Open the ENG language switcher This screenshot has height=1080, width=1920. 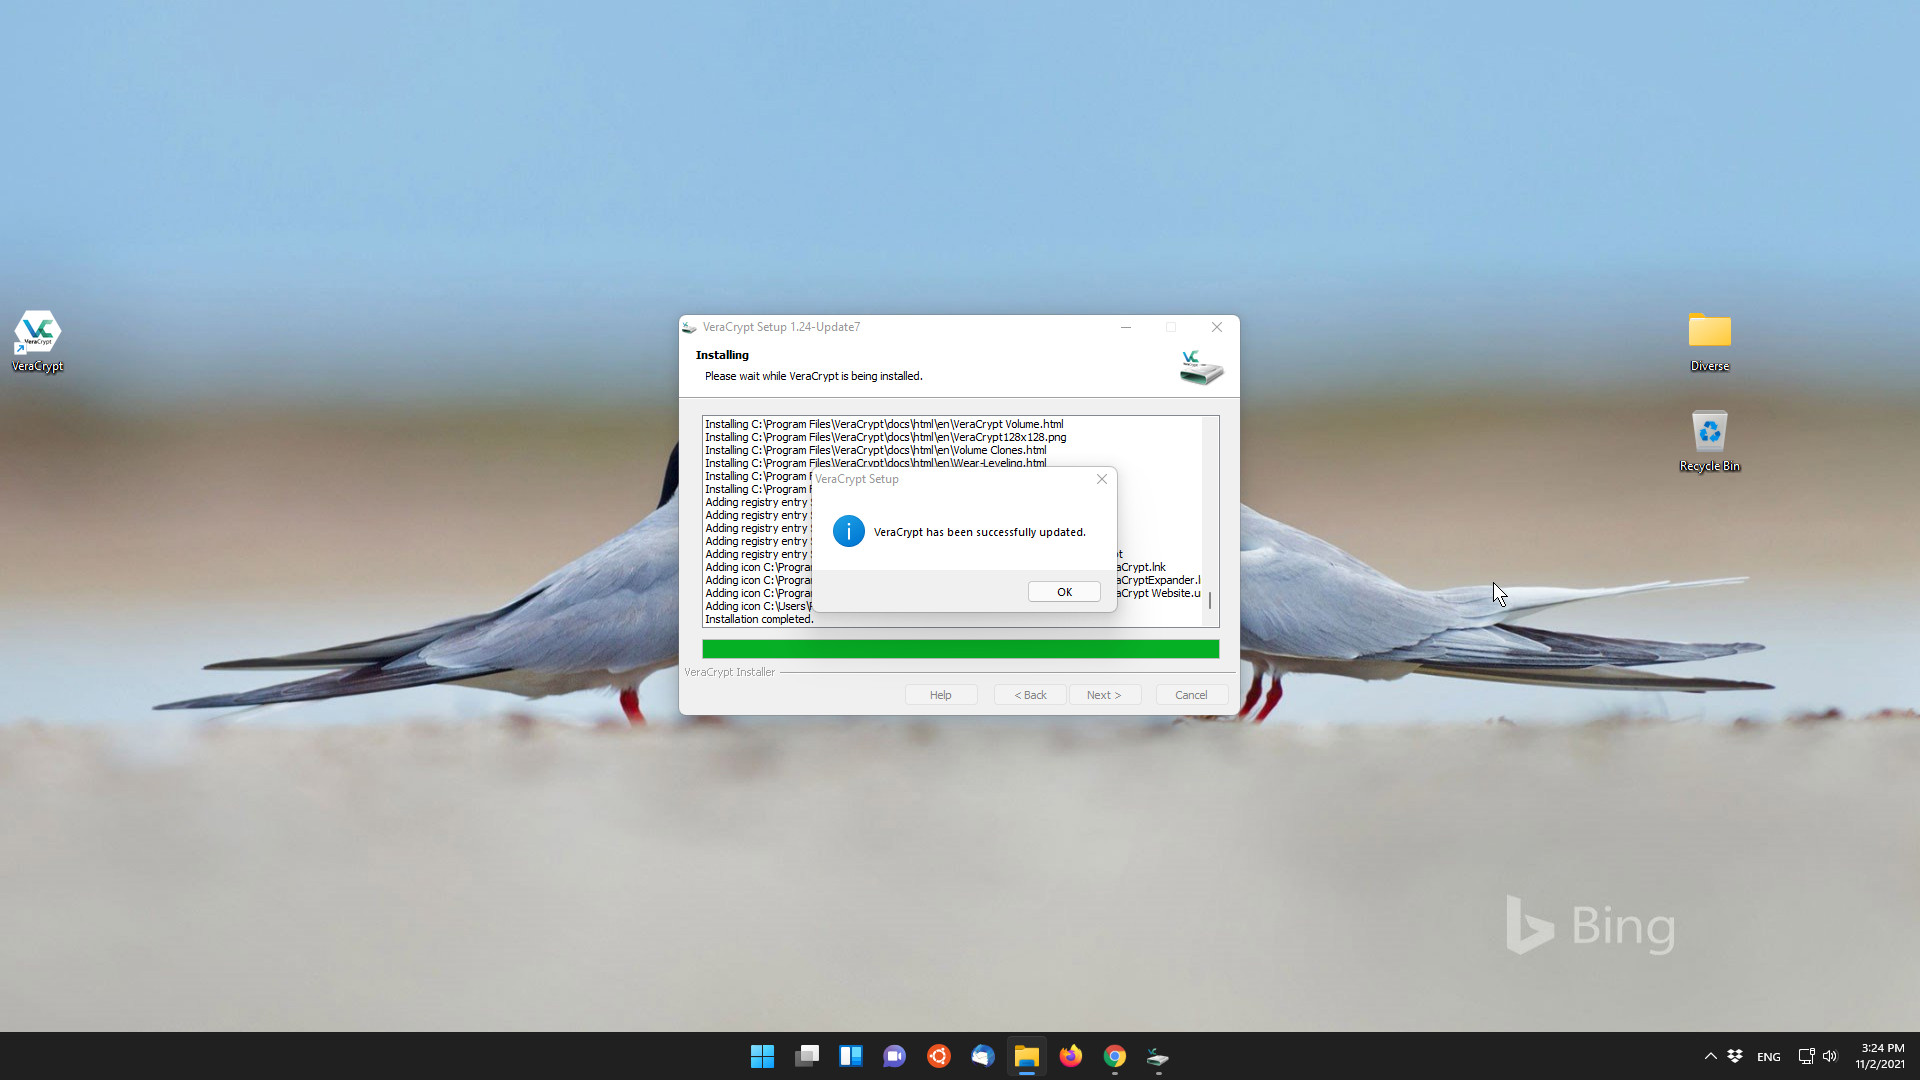(x=1768, y=1057)
